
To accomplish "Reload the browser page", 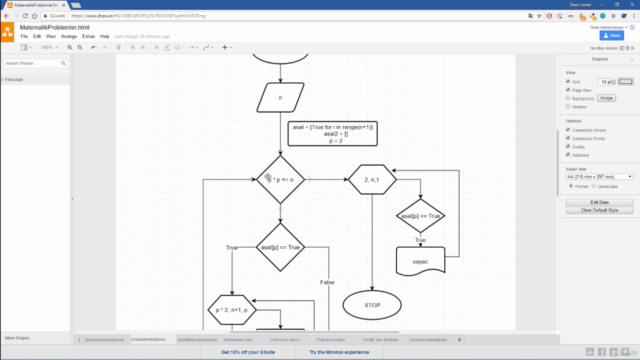I will pyautogui.click(x=25, y=16).
